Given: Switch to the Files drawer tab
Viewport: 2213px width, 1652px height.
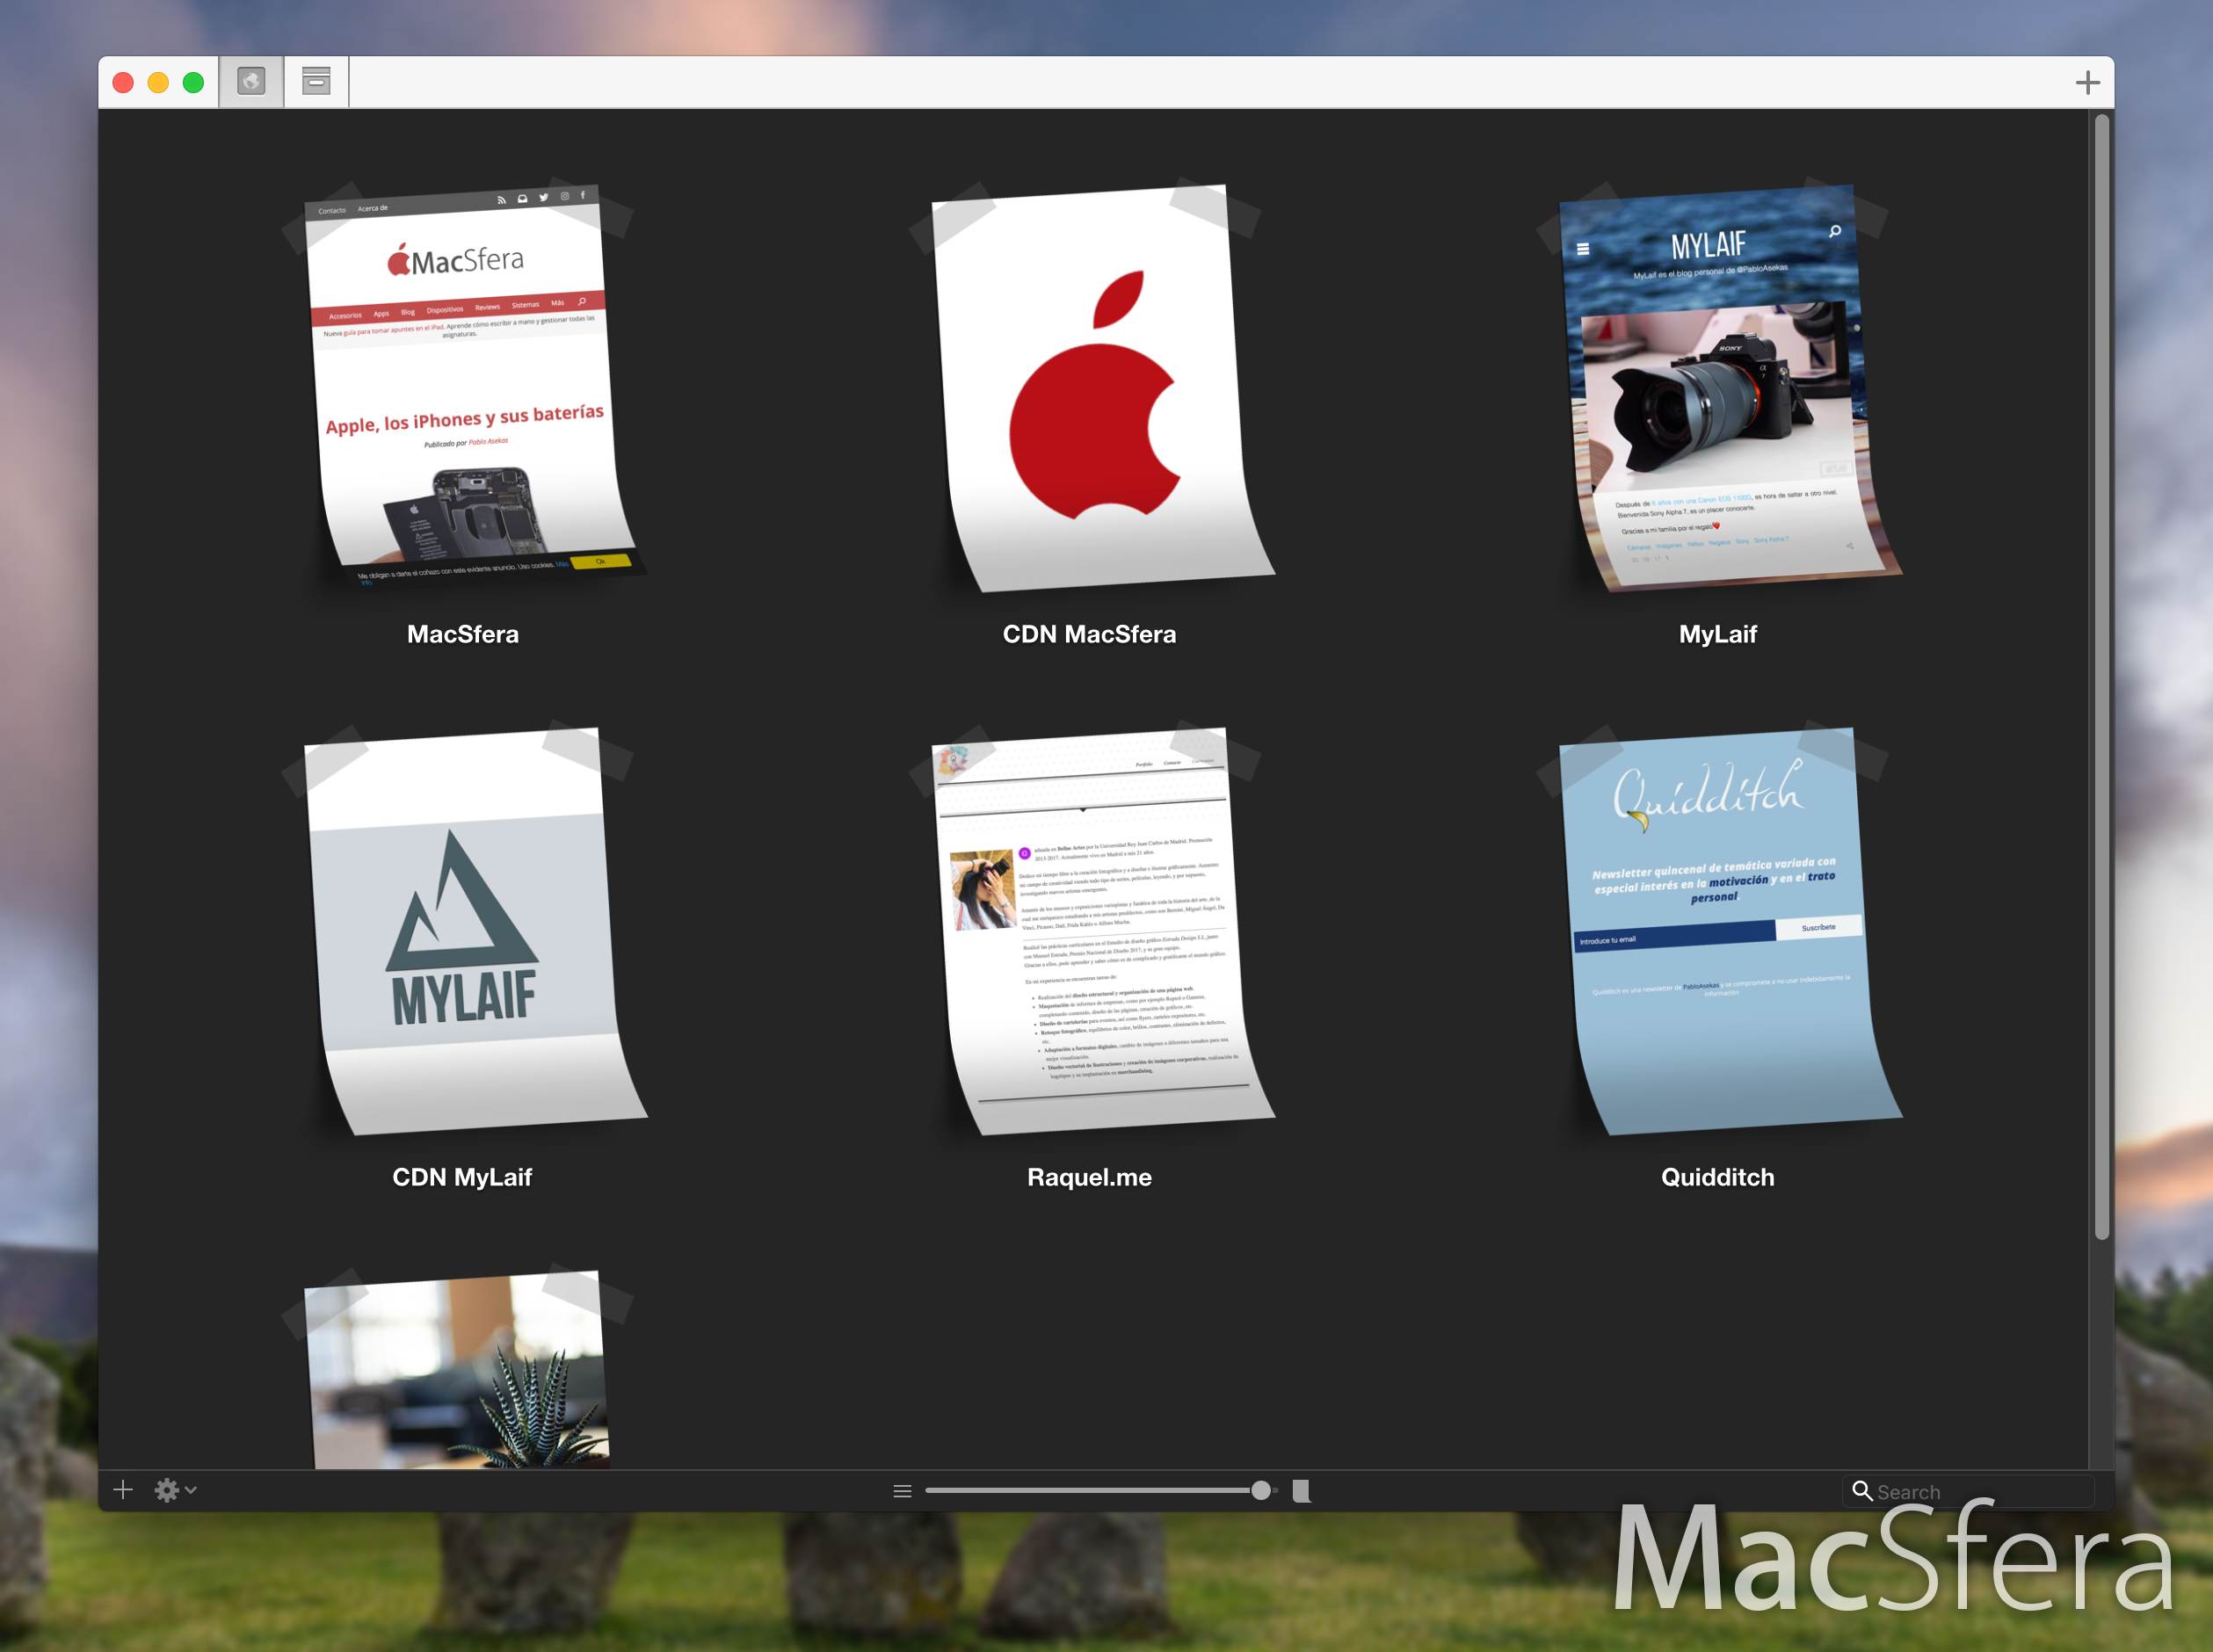Looking at the screenshot, I should [x=316, y=81].
